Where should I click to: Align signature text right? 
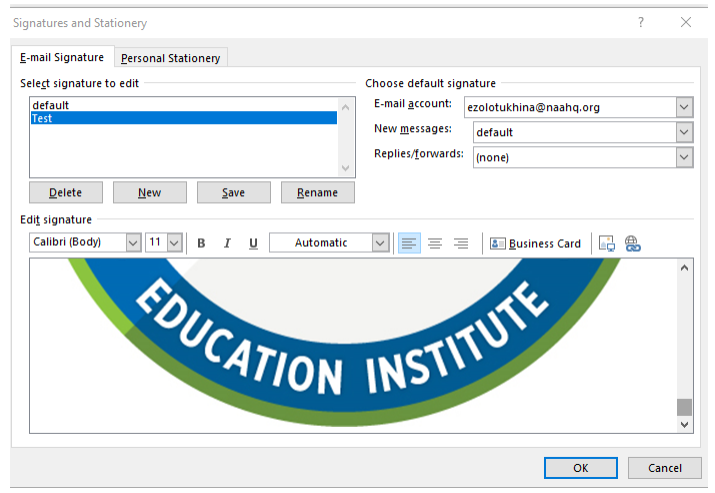(461, 243)
